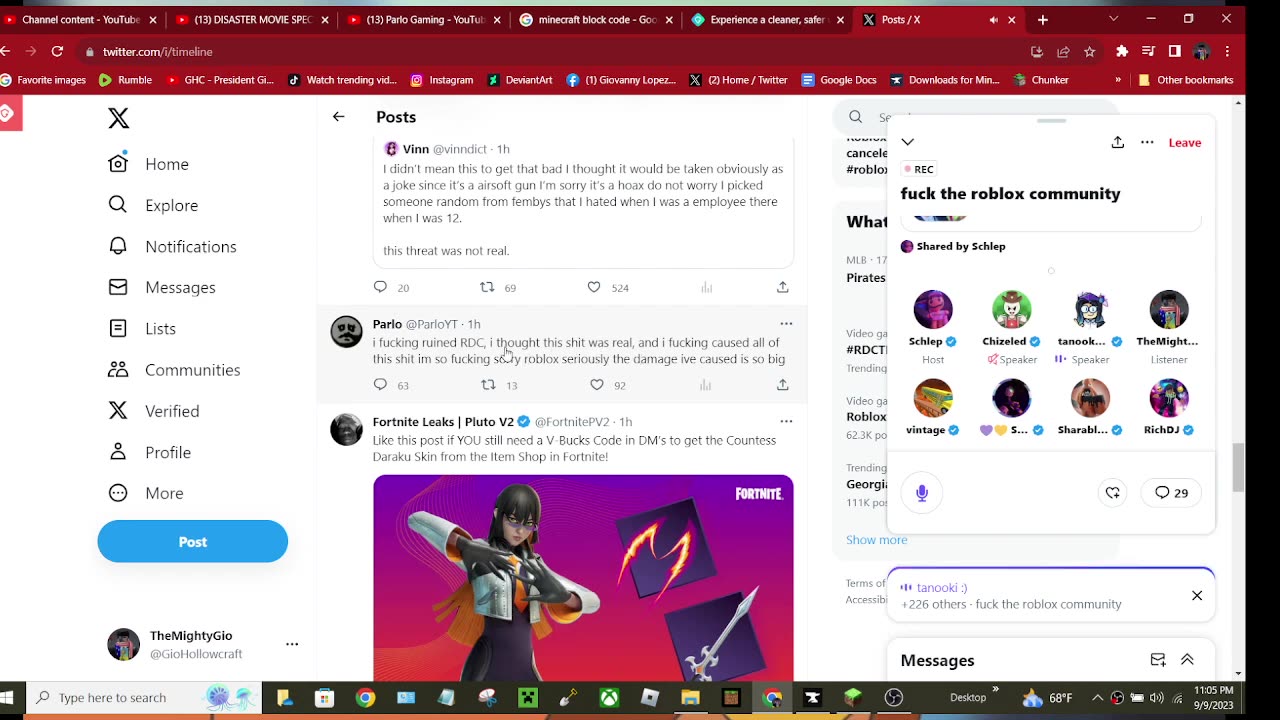Open Parlo's profile avatar

point(347,332)
